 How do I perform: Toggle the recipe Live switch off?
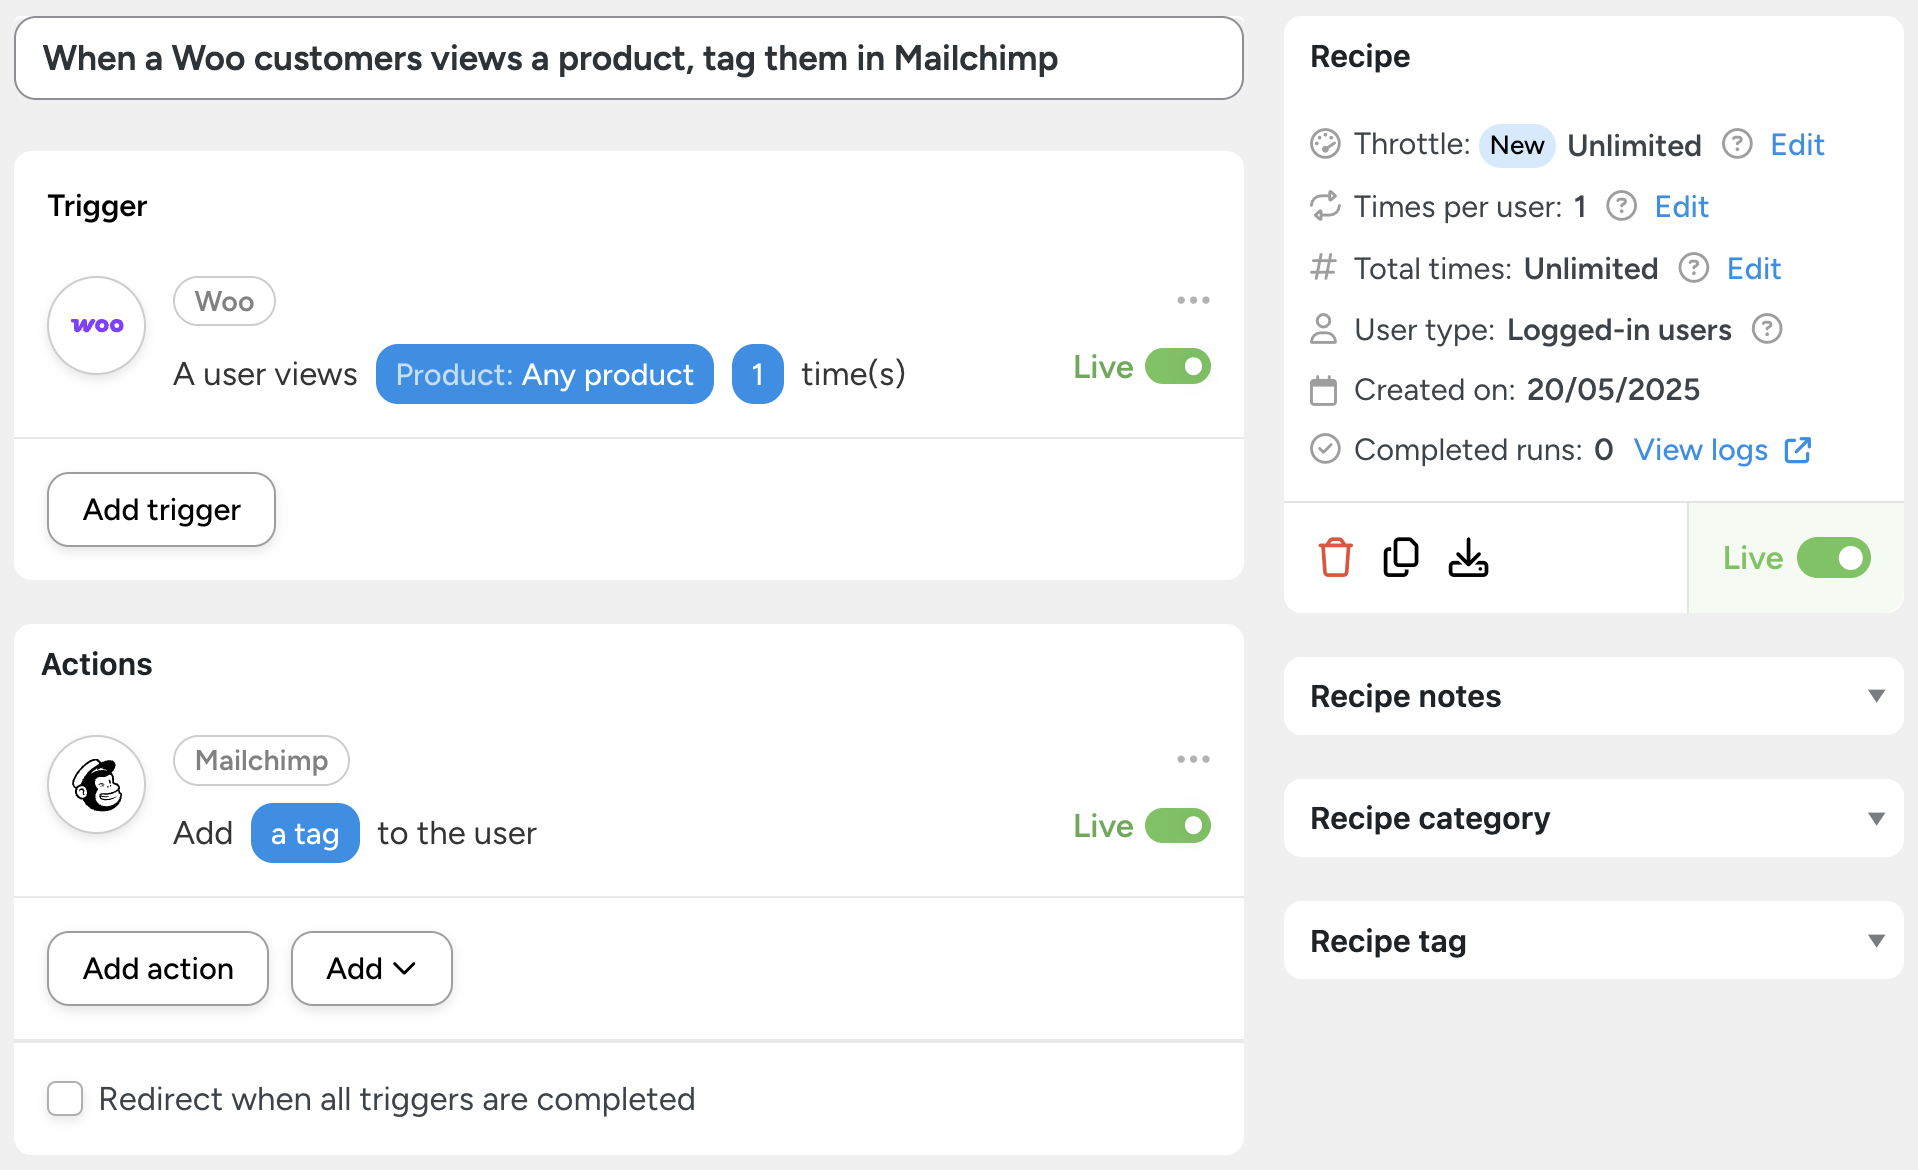[1833, 558]
